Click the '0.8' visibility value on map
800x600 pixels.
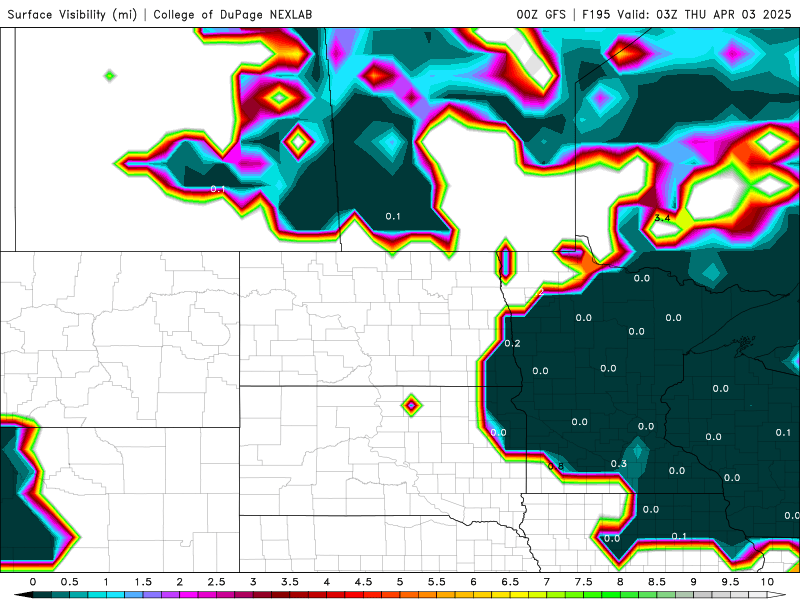(x=556, y=466)
